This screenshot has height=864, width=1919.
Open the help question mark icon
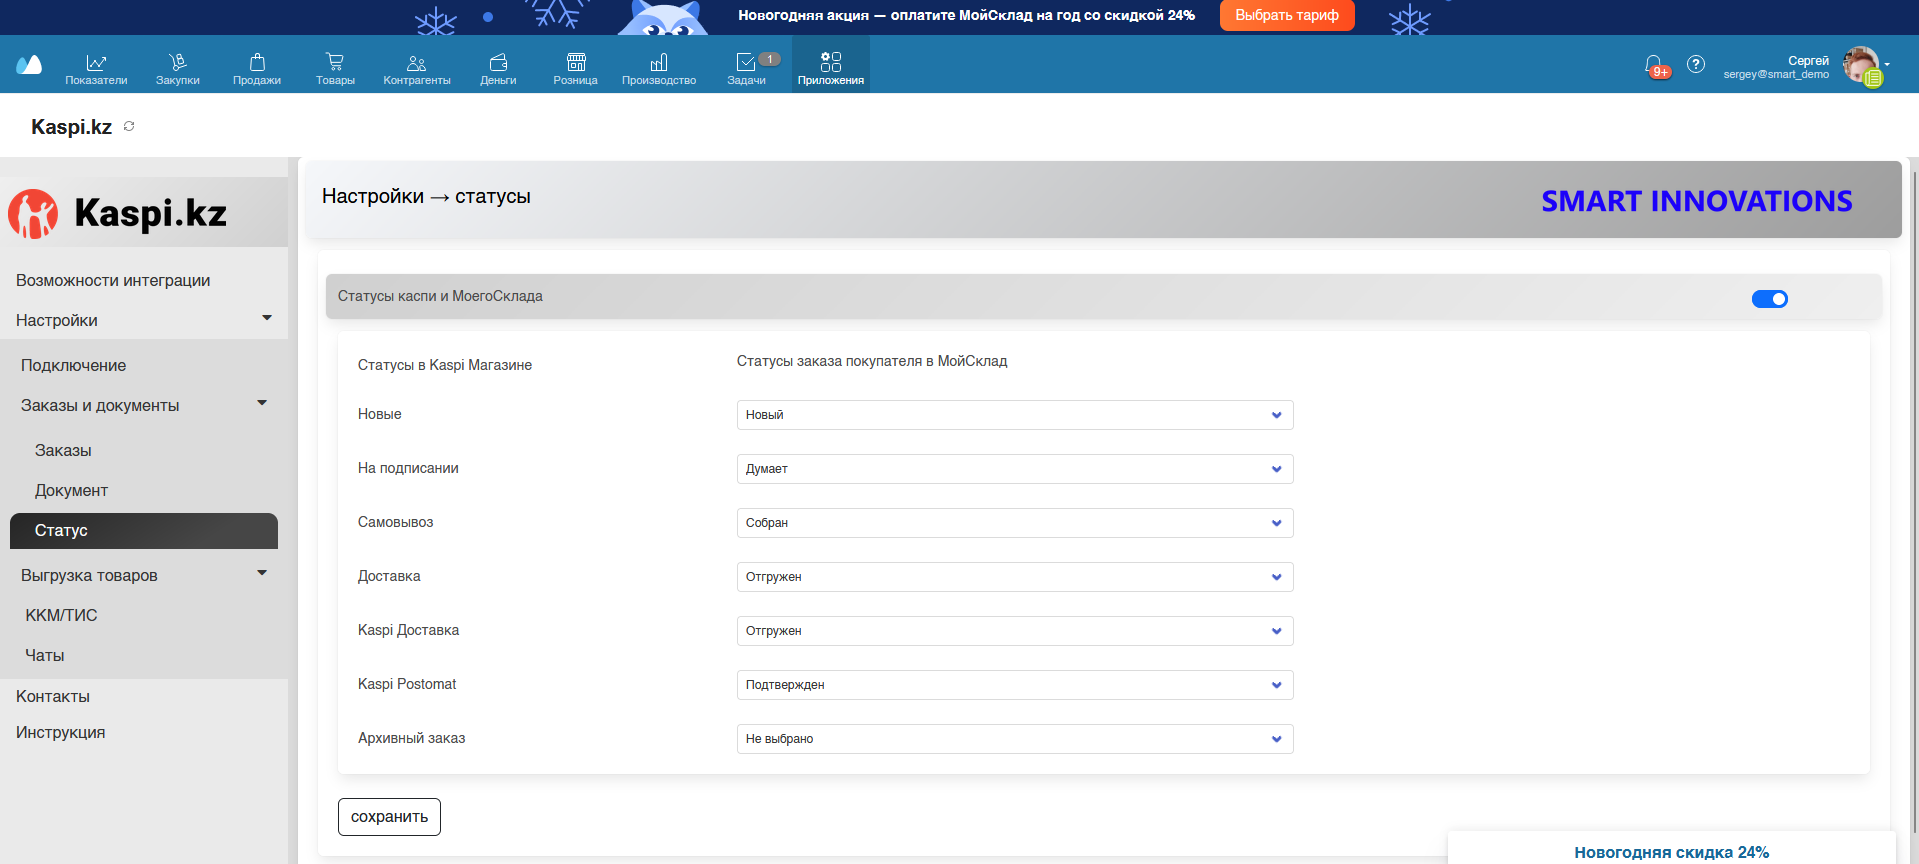(1696, 64)
